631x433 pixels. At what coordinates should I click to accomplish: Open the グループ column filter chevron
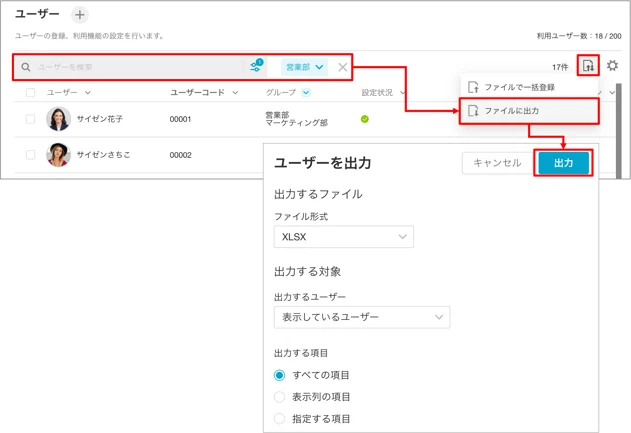point(306,93)
